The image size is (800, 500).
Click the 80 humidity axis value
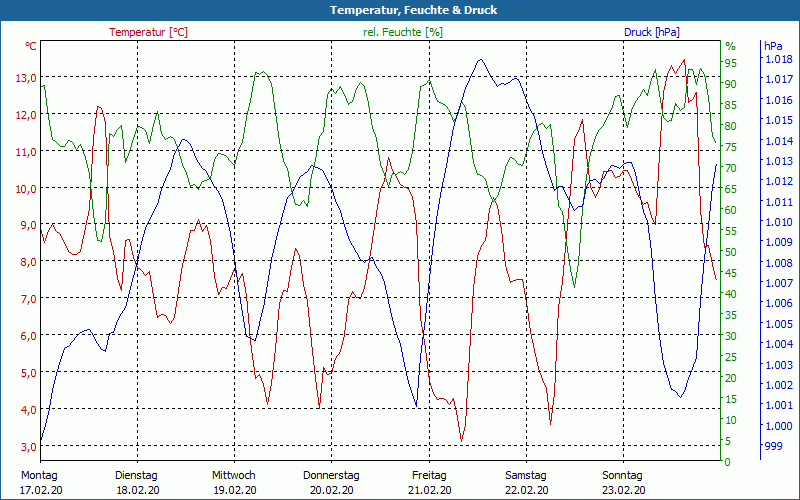point(731,126)
